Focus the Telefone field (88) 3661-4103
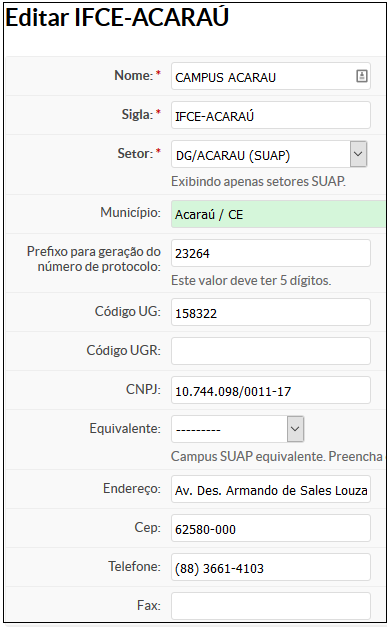The width and height of the screenshot is (387, 627). 271,567
